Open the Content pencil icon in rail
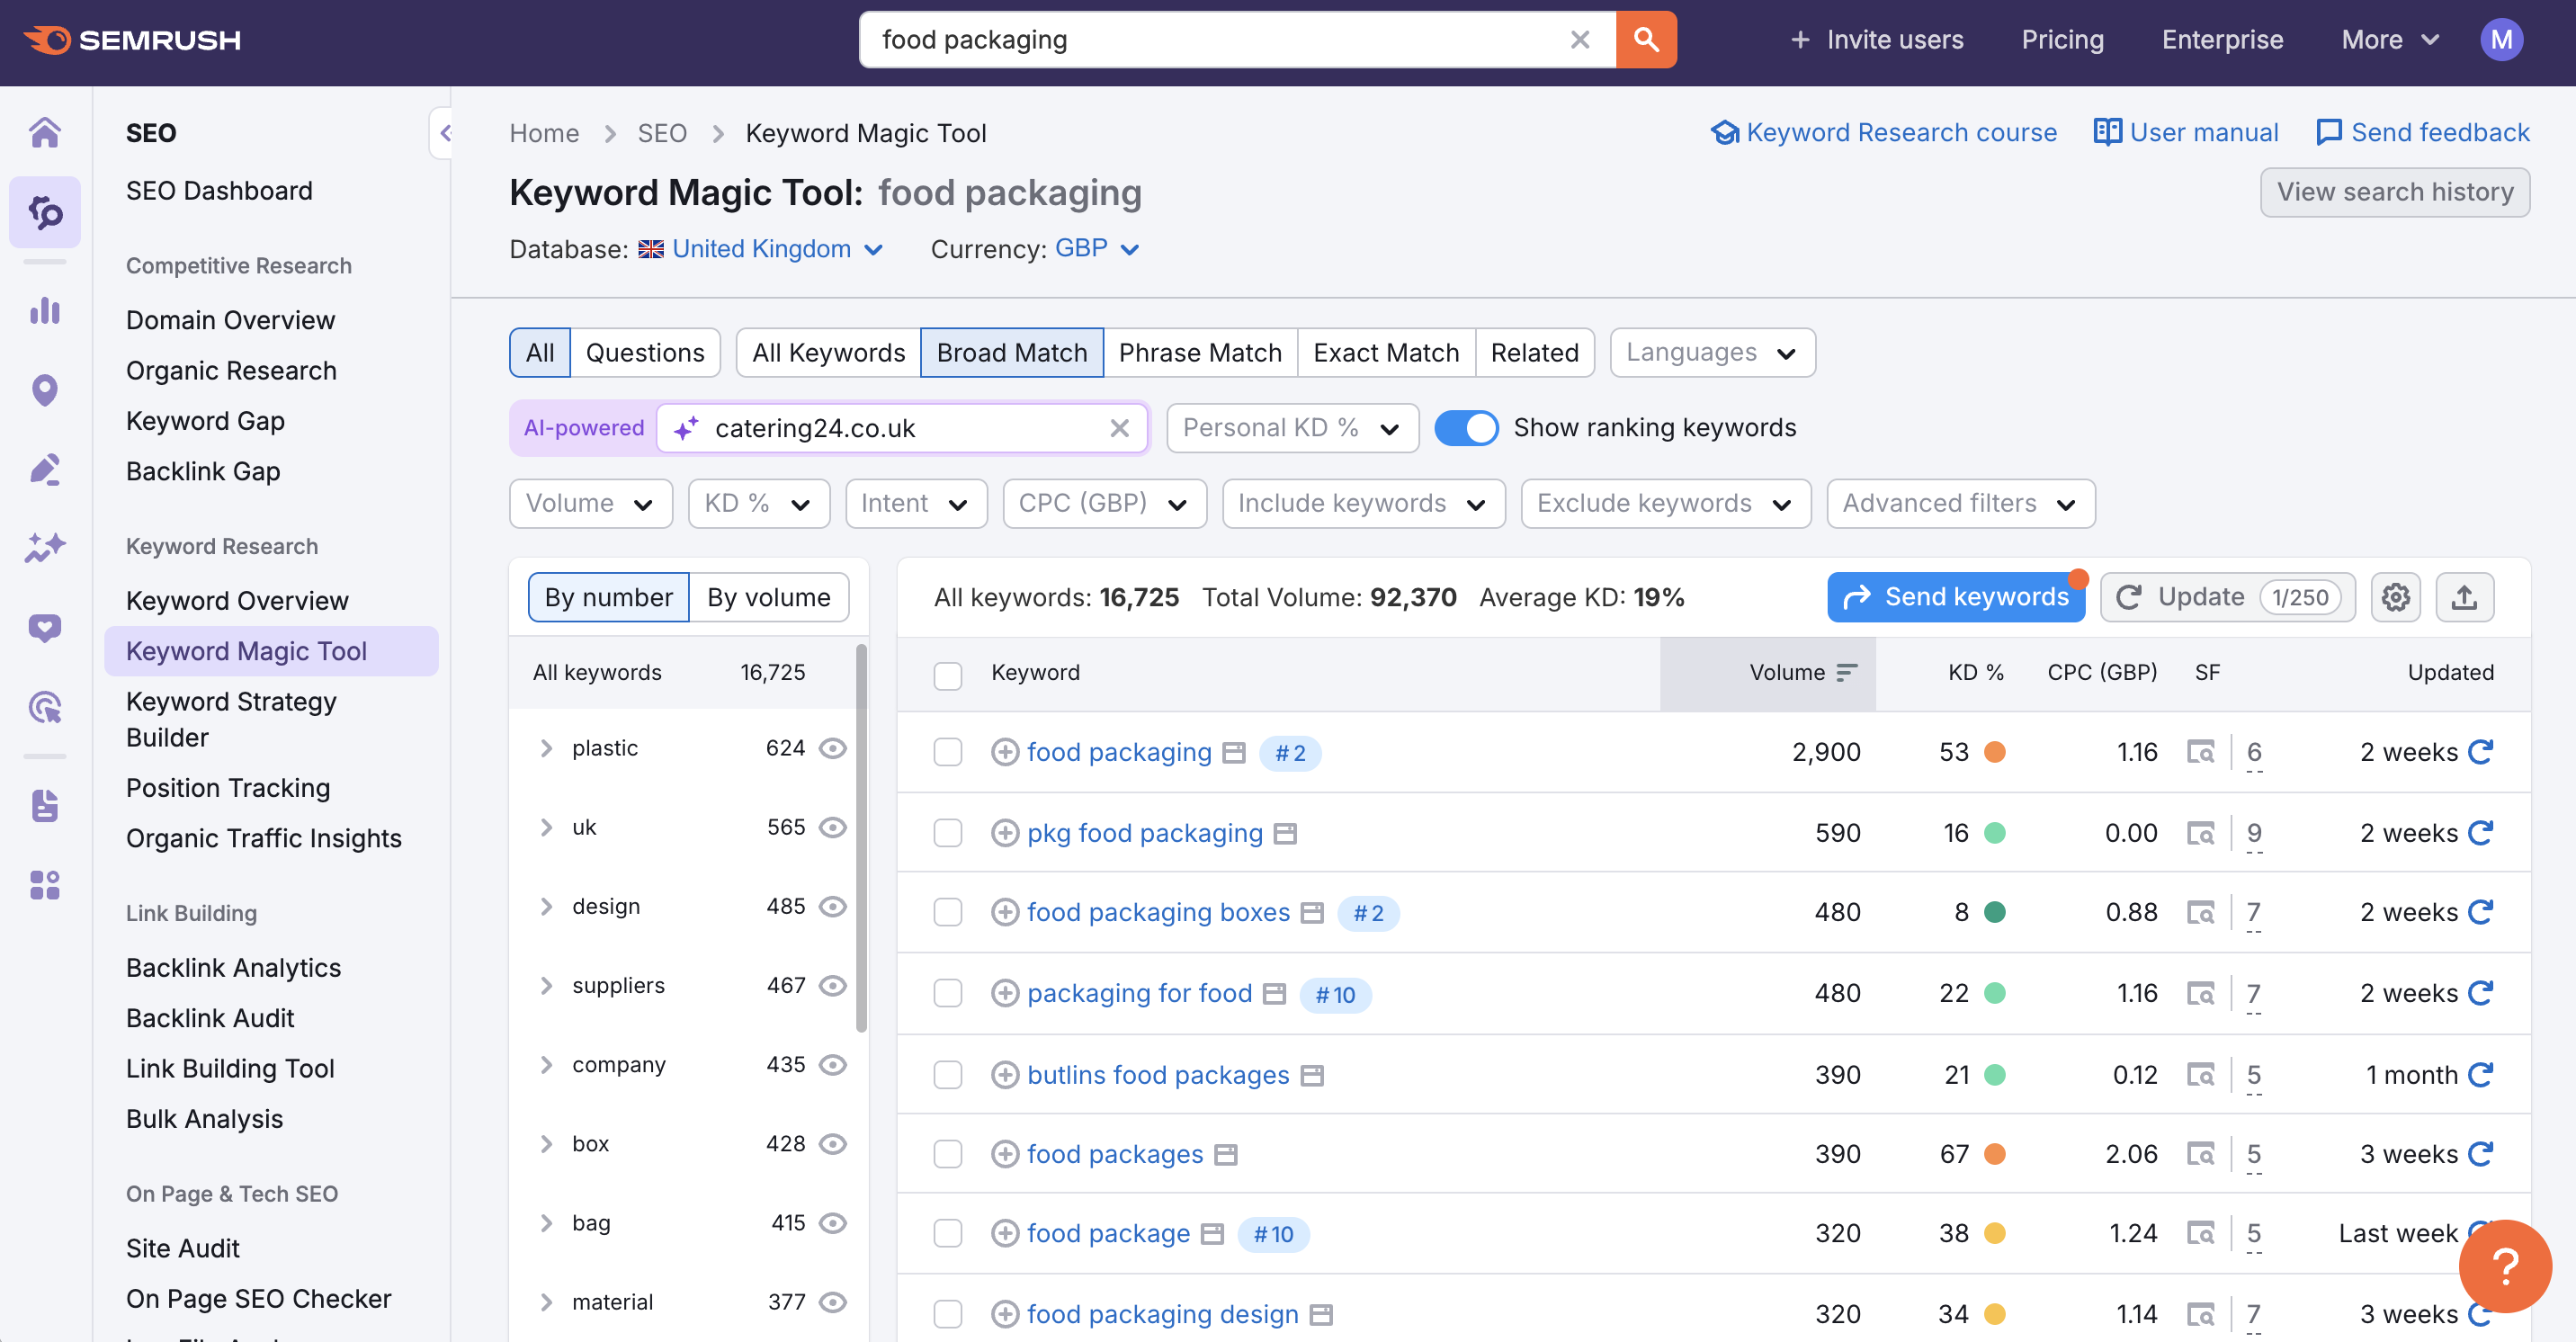The height and width of the screenshot is (1342, 2576). (x=45, y=469)
